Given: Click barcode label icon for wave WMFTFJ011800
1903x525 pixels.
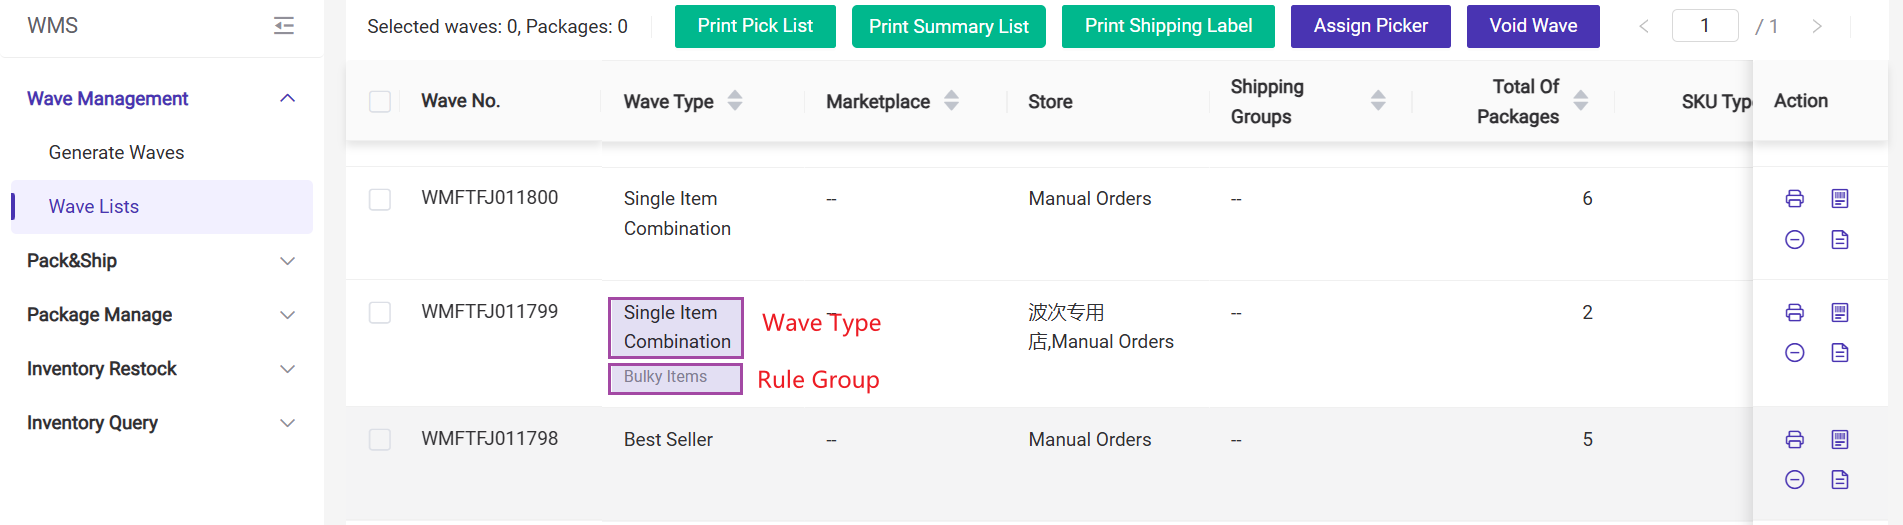Looking at the screenshot, I should (x=1840, y=198).
